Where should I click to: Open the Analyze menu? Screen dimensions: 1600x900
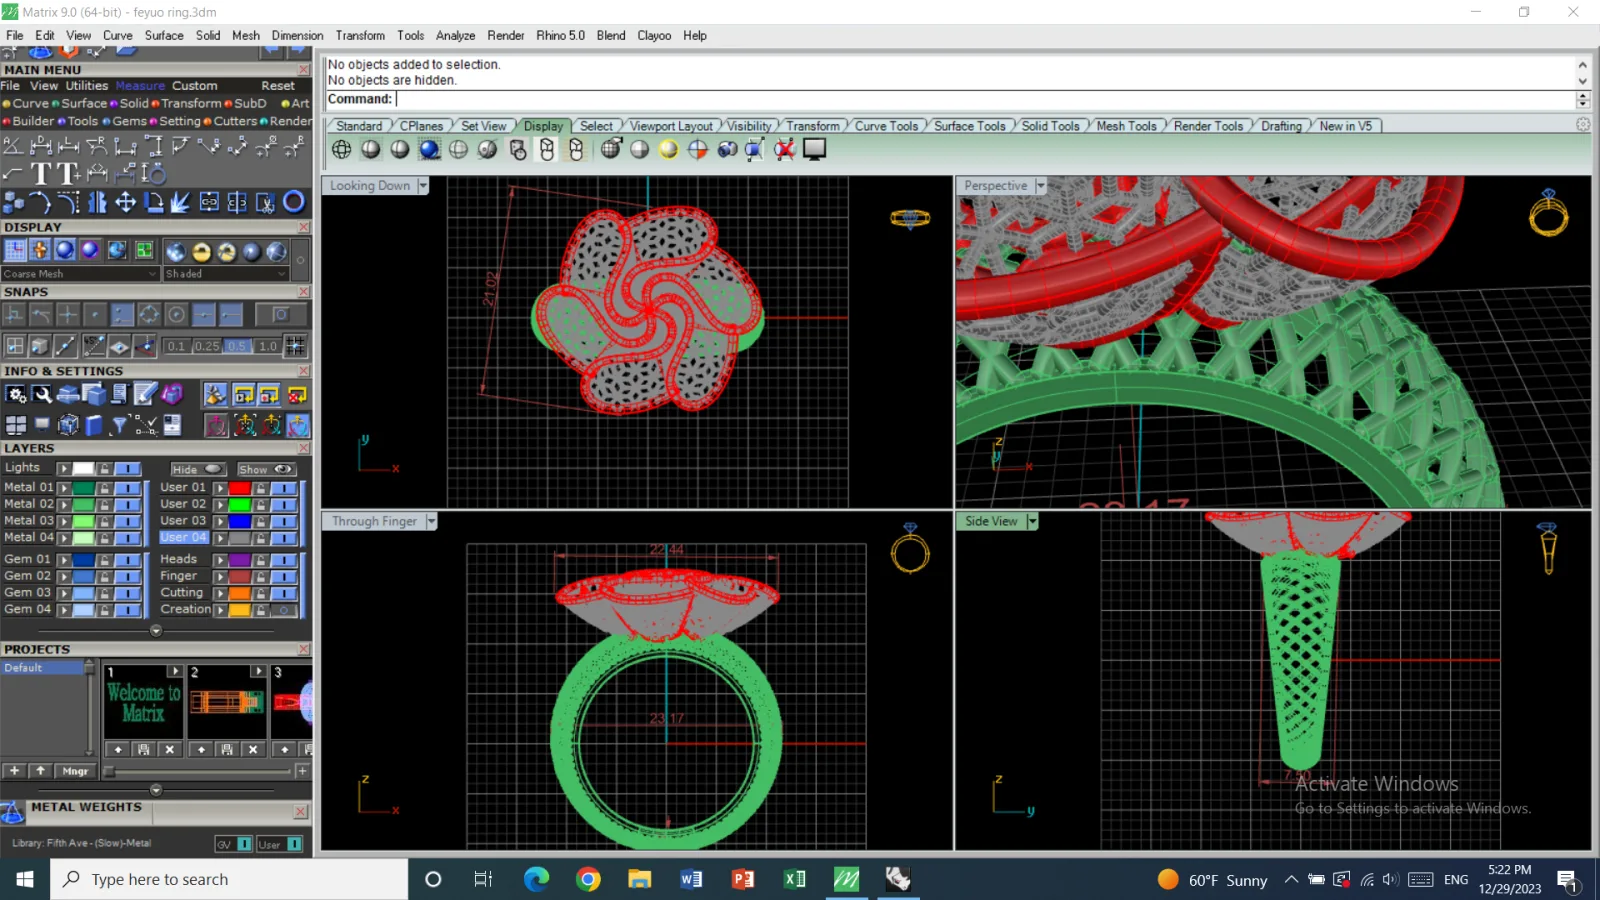point(455,35)
